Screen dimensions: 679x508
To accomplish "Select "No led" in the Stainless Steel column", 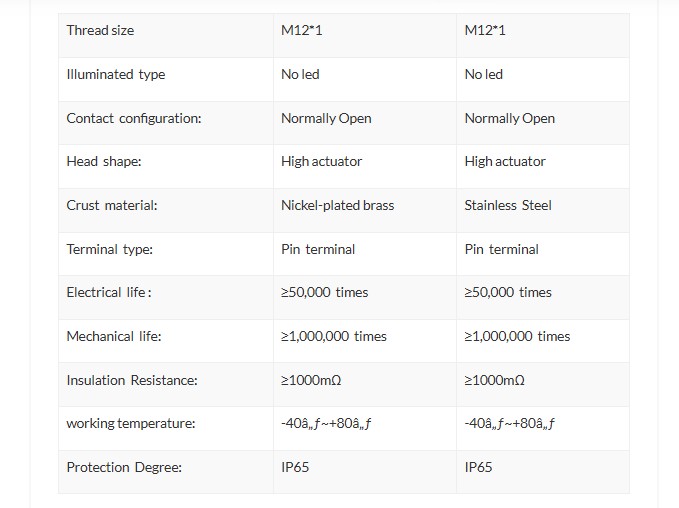I will pyautogui.click(x=484, y=74).
